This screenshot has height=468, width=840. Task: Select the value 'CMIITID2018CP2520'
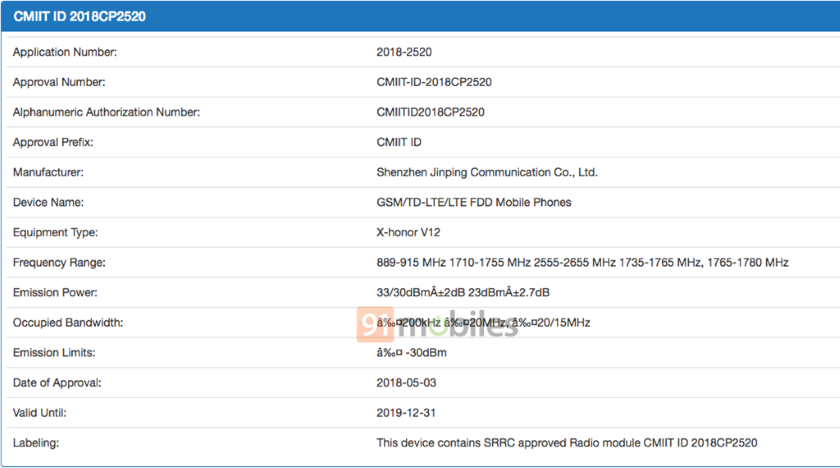(430, 112)
